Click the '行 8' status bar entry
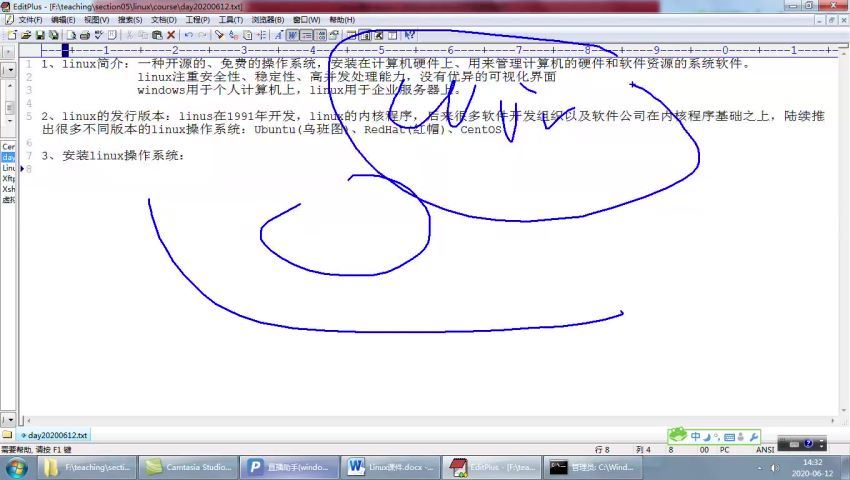 [602, 450]
